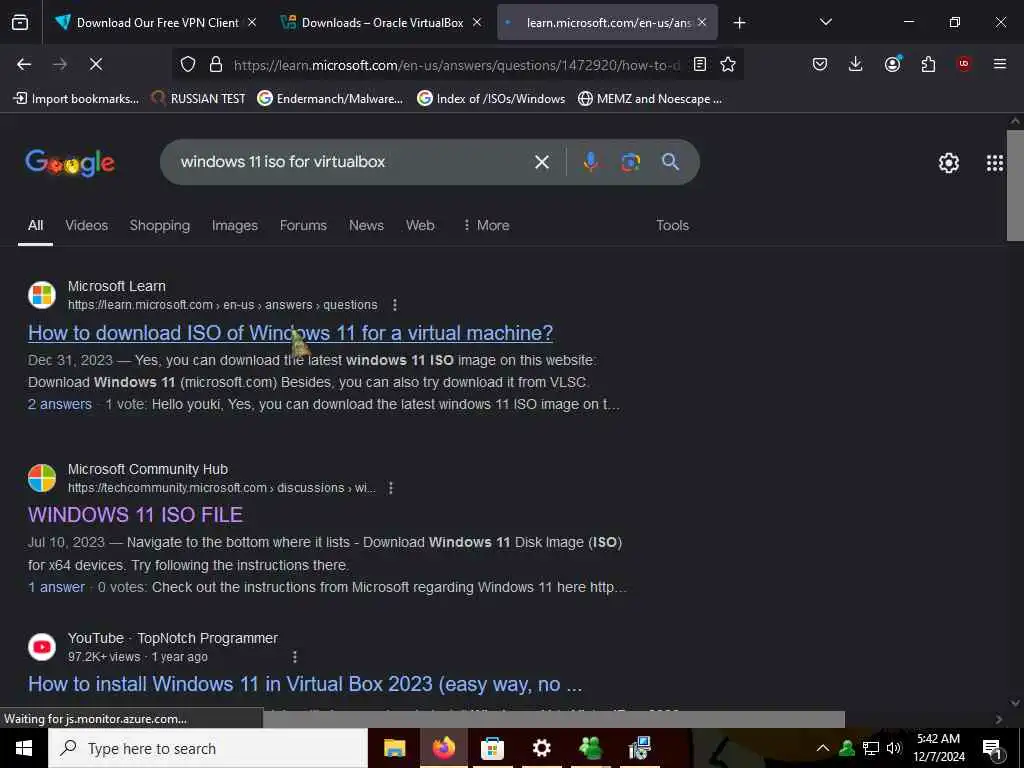
Task: Open uBlock Origin extension icon
Action: [963, 64]
